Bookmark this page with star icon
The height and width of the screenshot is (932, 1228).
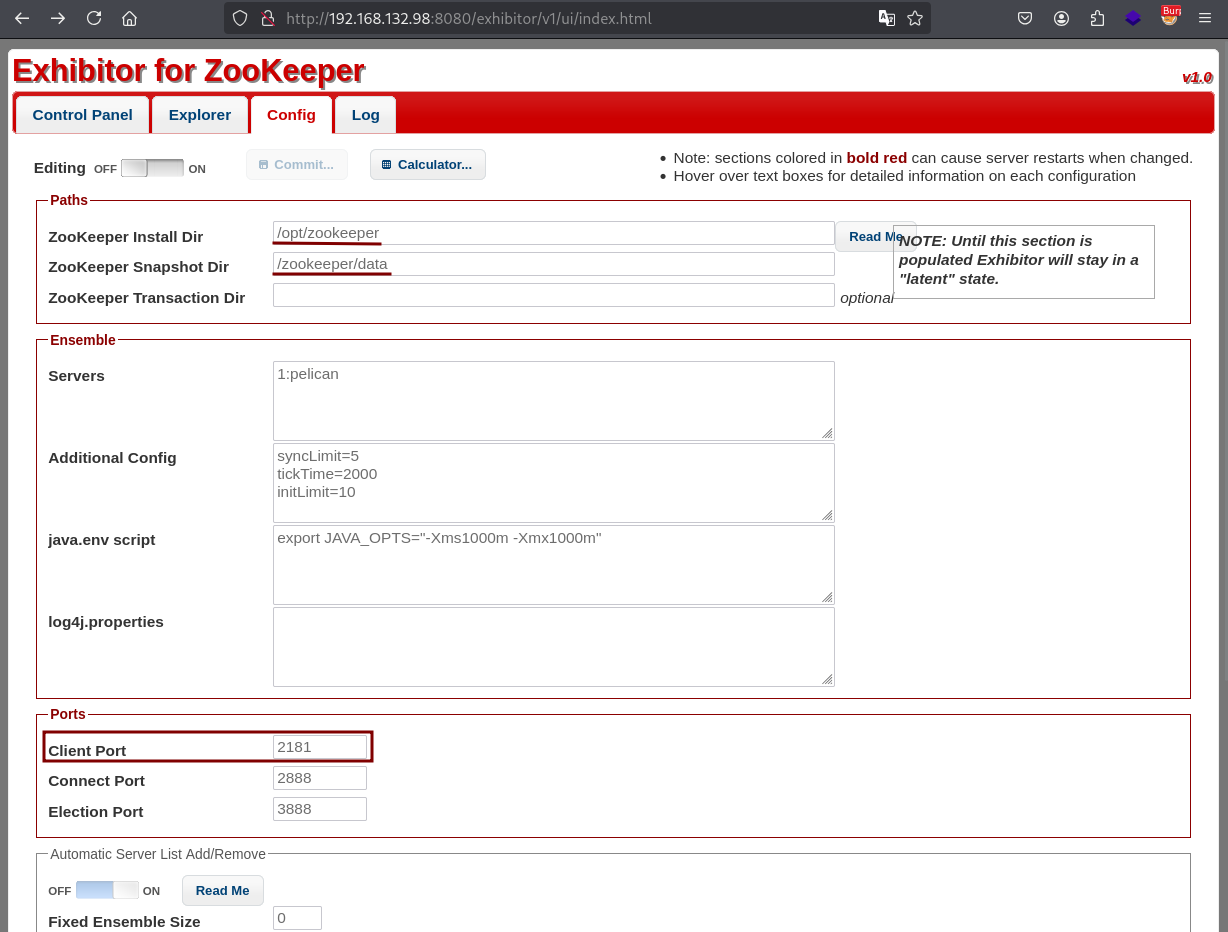914,18
